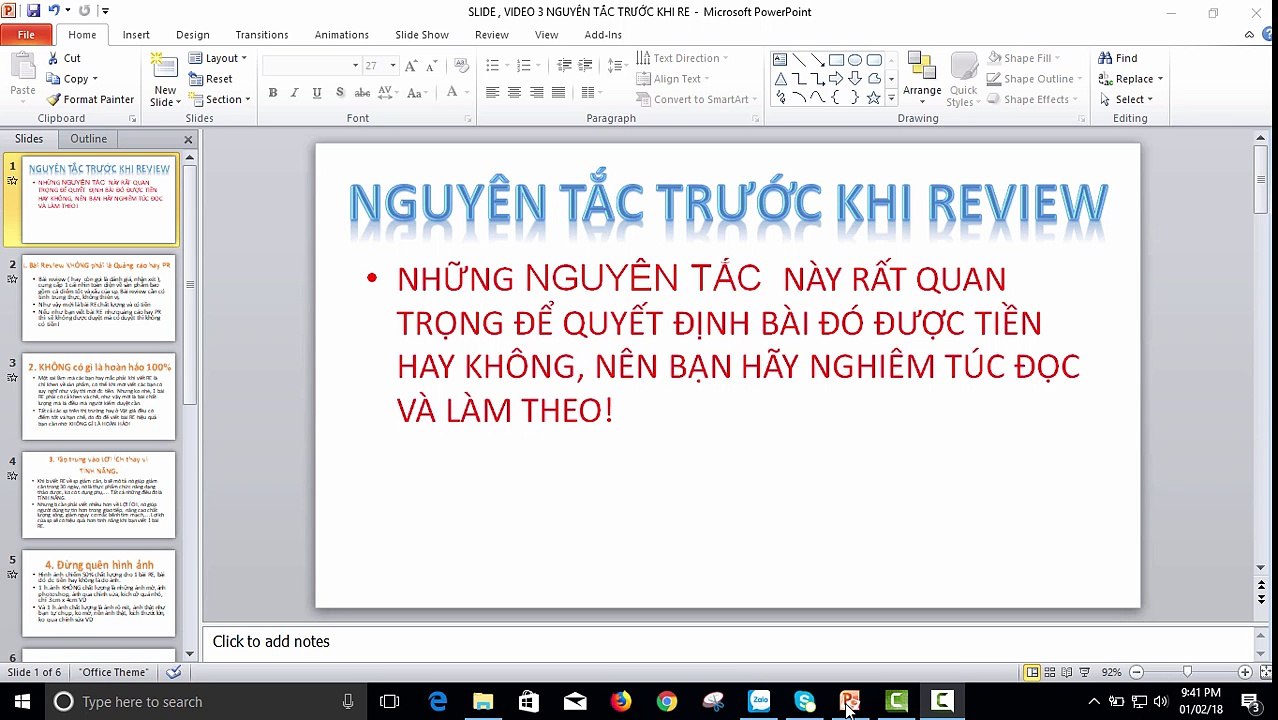Open the Drawing group dialog launcher
Screen dimensions: 1278x720
click(1082, 119)
